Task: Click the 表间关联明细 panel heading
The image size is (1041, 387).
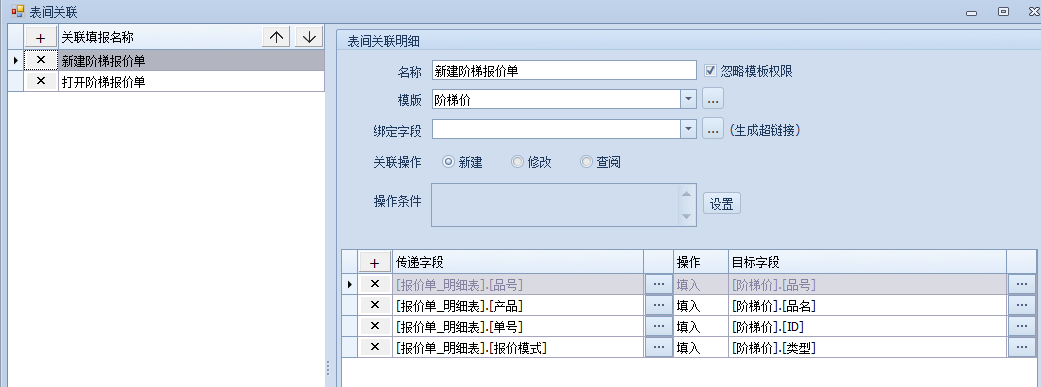Action: [384, 41]
